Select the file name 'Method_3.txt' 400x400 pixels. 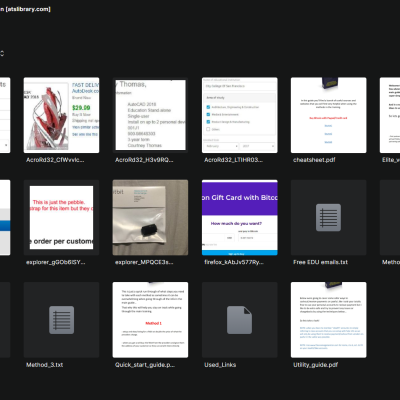click(x=45, y=365)
